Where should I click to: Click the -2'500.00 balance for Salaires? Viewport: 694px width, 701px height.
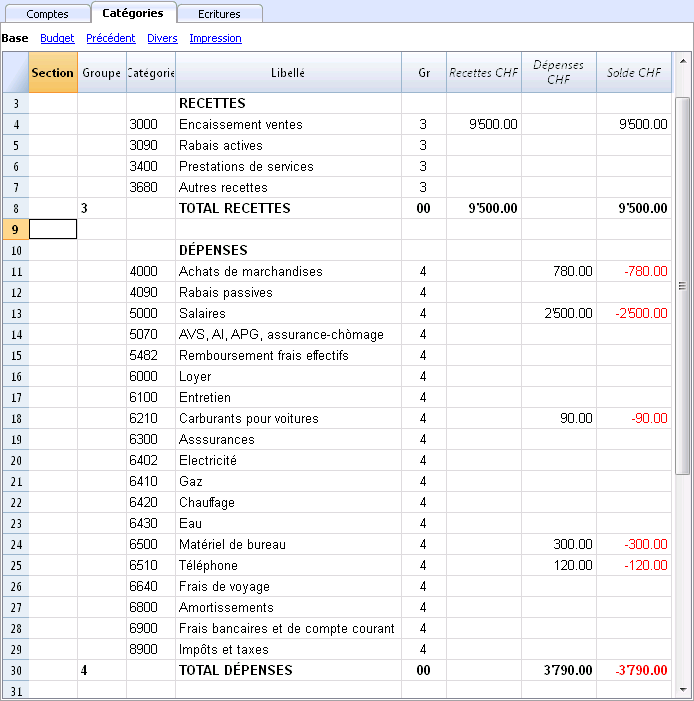(641, 313)
